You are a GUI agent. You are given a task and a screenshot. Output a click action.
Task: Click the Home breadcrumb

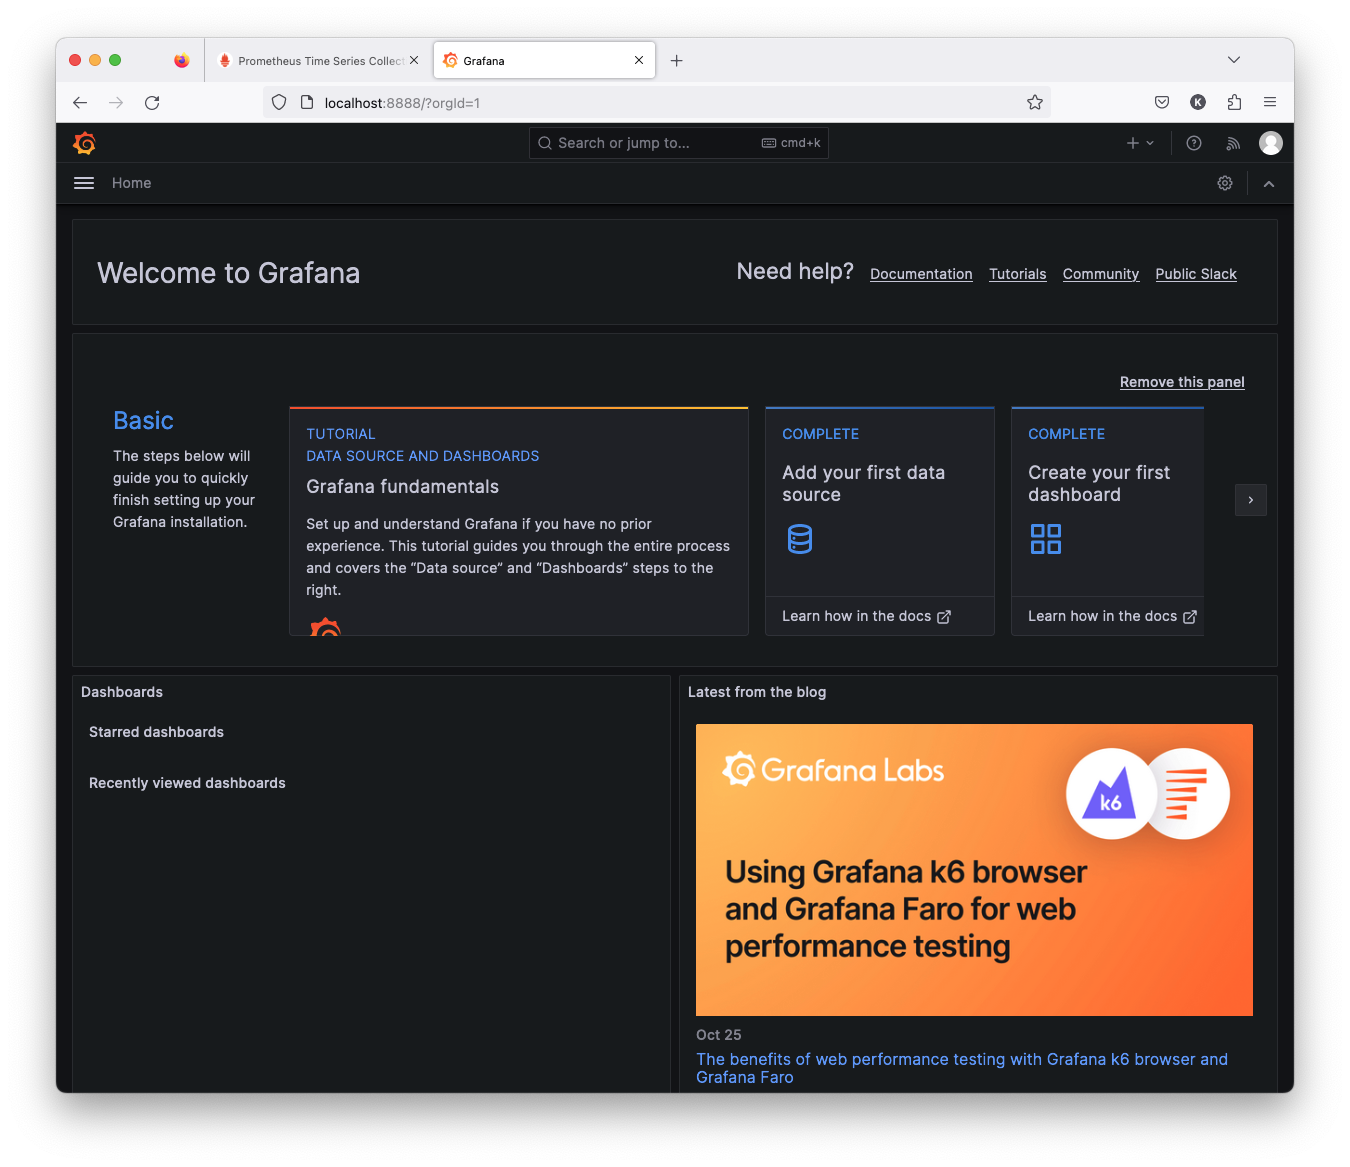point(132,183)
